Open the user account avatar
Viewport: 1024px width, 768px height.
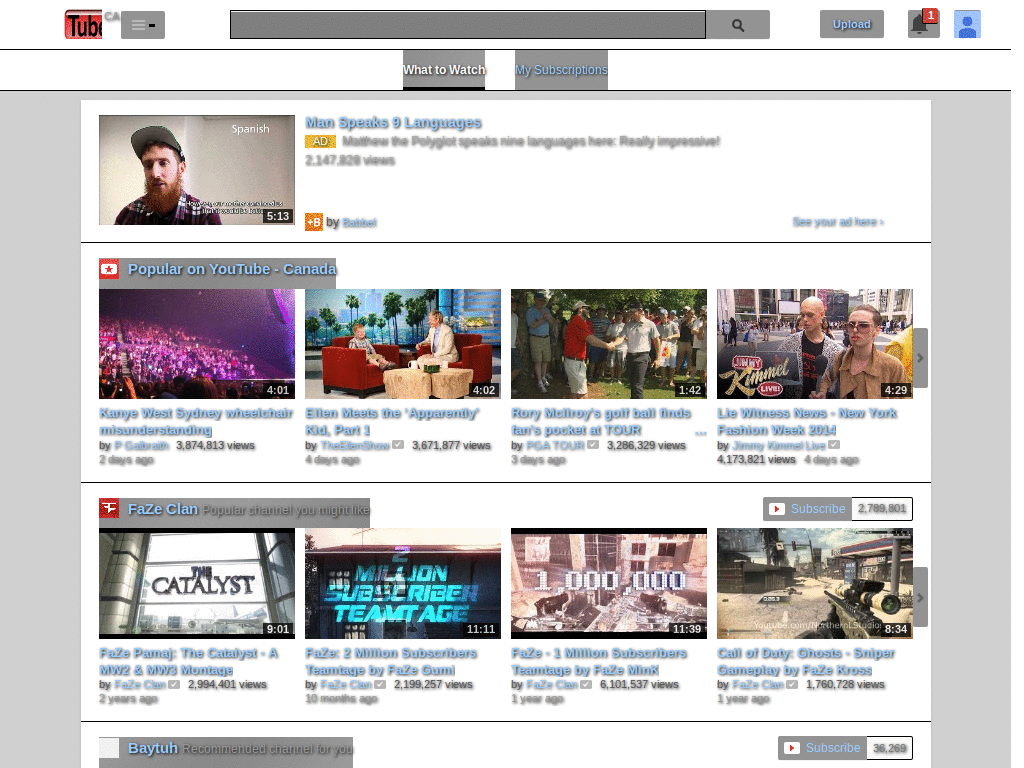[967, 24]
